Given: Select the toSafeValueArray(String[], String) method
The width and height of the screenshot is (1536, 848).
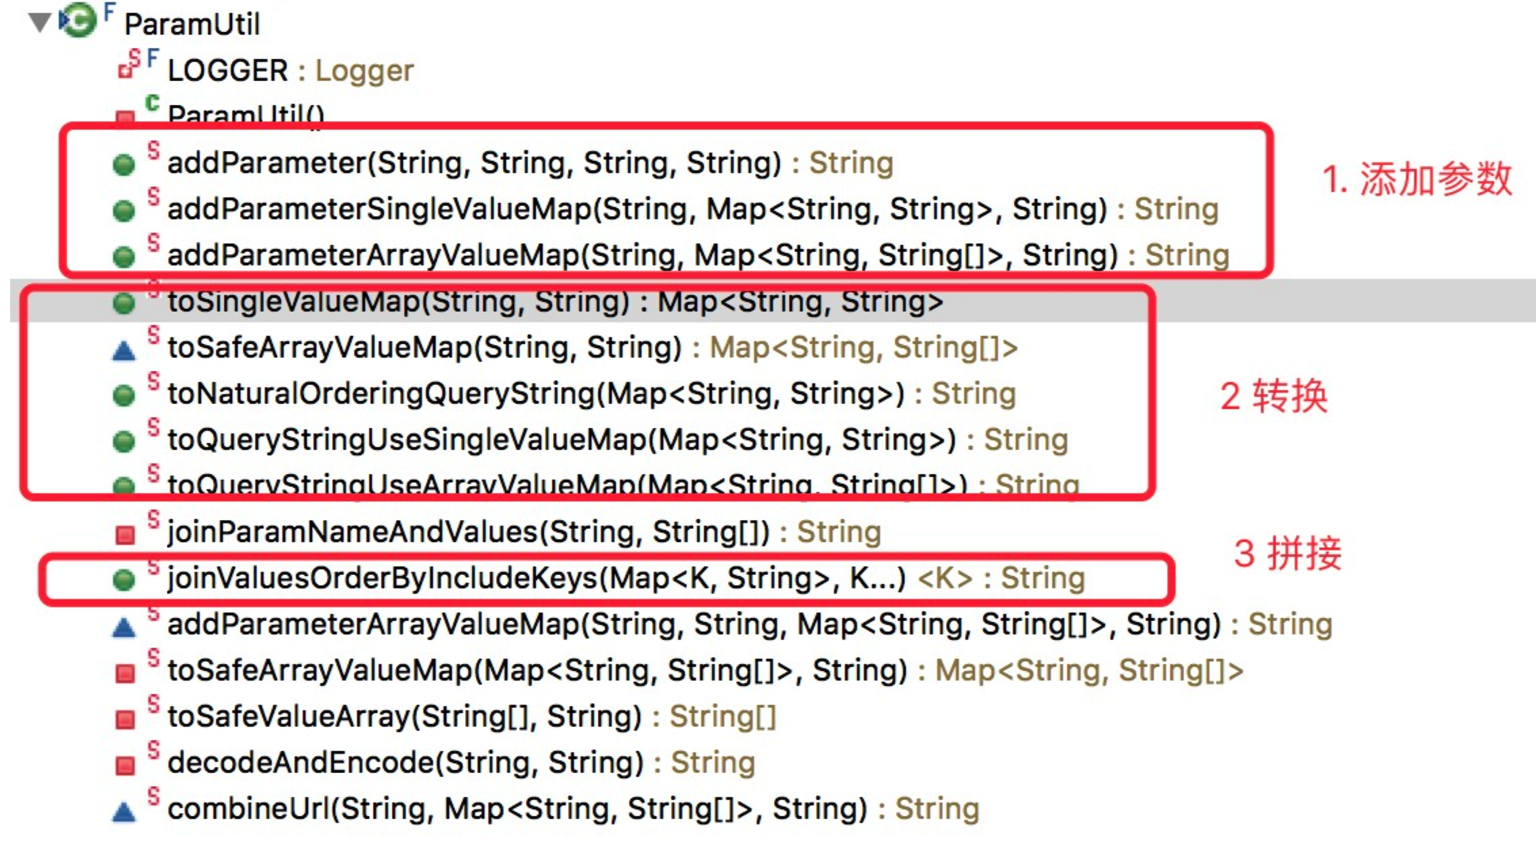Looking at the screenshot, I should 471,716.
